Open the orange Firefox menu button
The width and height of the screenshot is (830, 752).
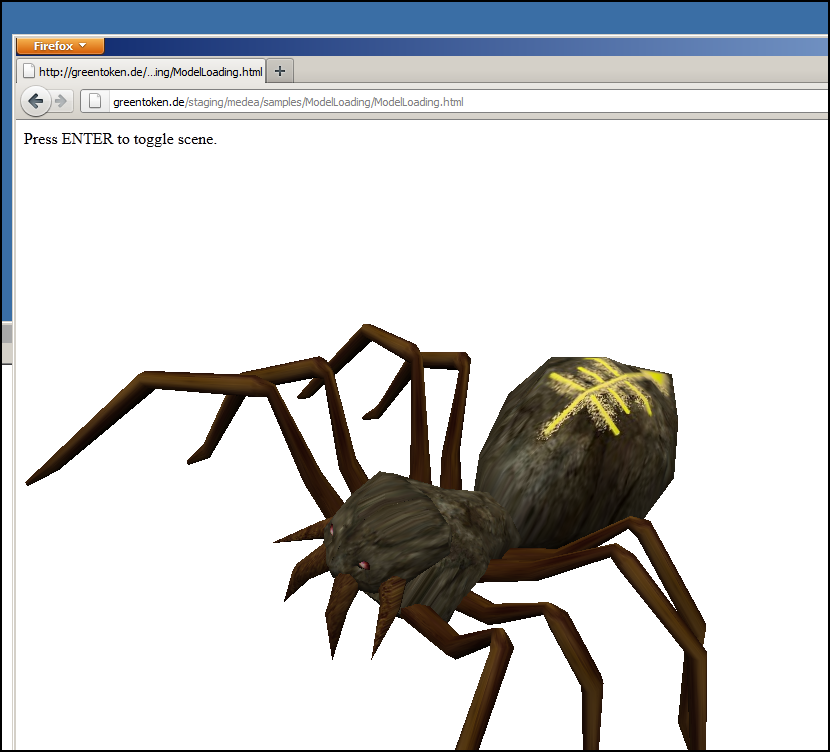pos(60,46)
